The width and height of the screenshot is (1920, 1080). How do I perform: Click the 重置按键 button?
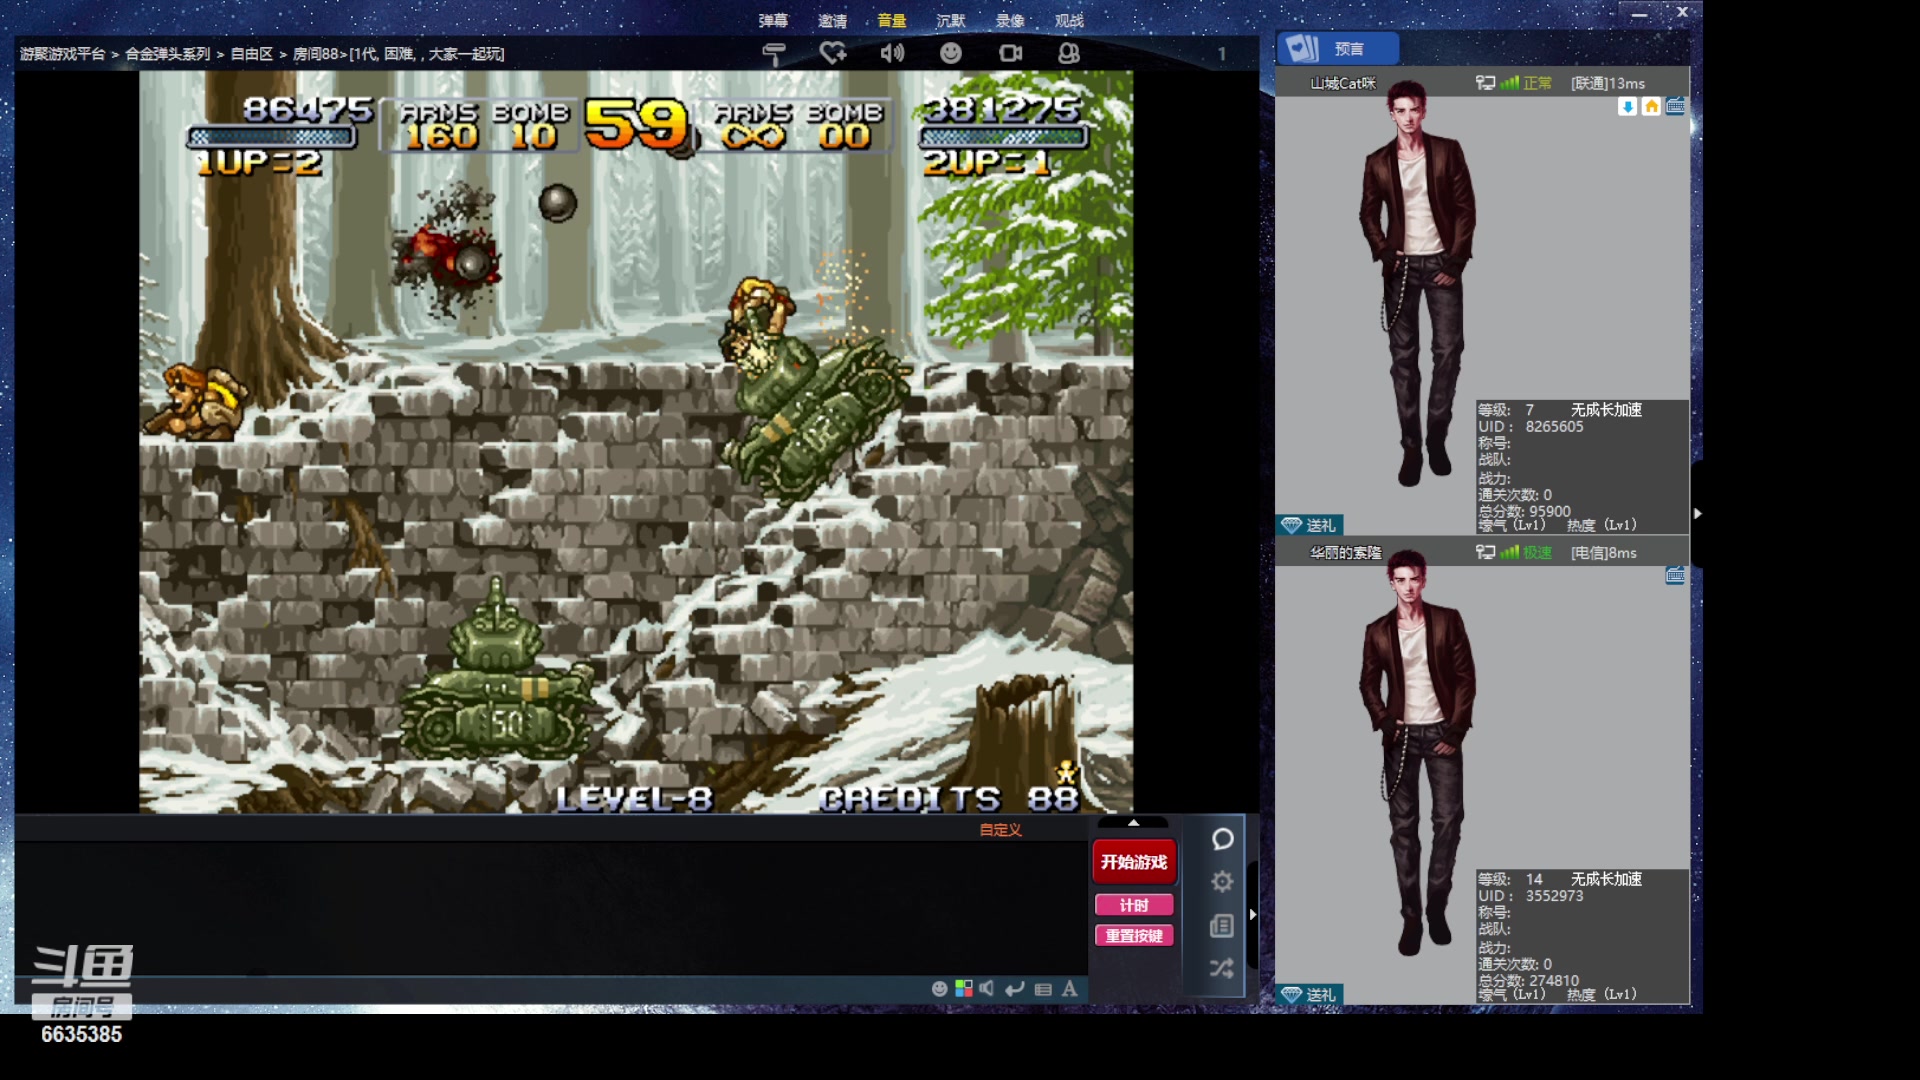coord(1133,936)
